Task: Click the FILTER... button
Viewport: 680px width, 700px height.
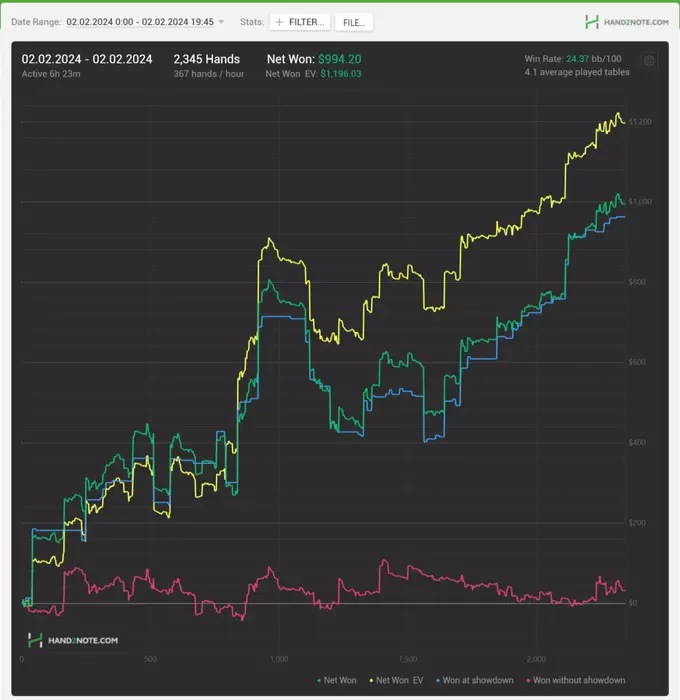Action: 300,22
